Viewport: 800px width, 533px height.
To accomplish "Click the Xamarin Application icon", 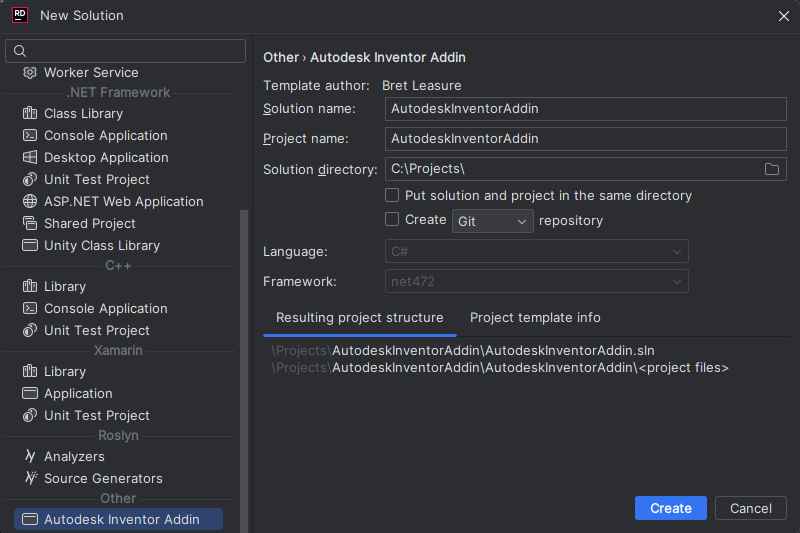I will tap(30, 393).
